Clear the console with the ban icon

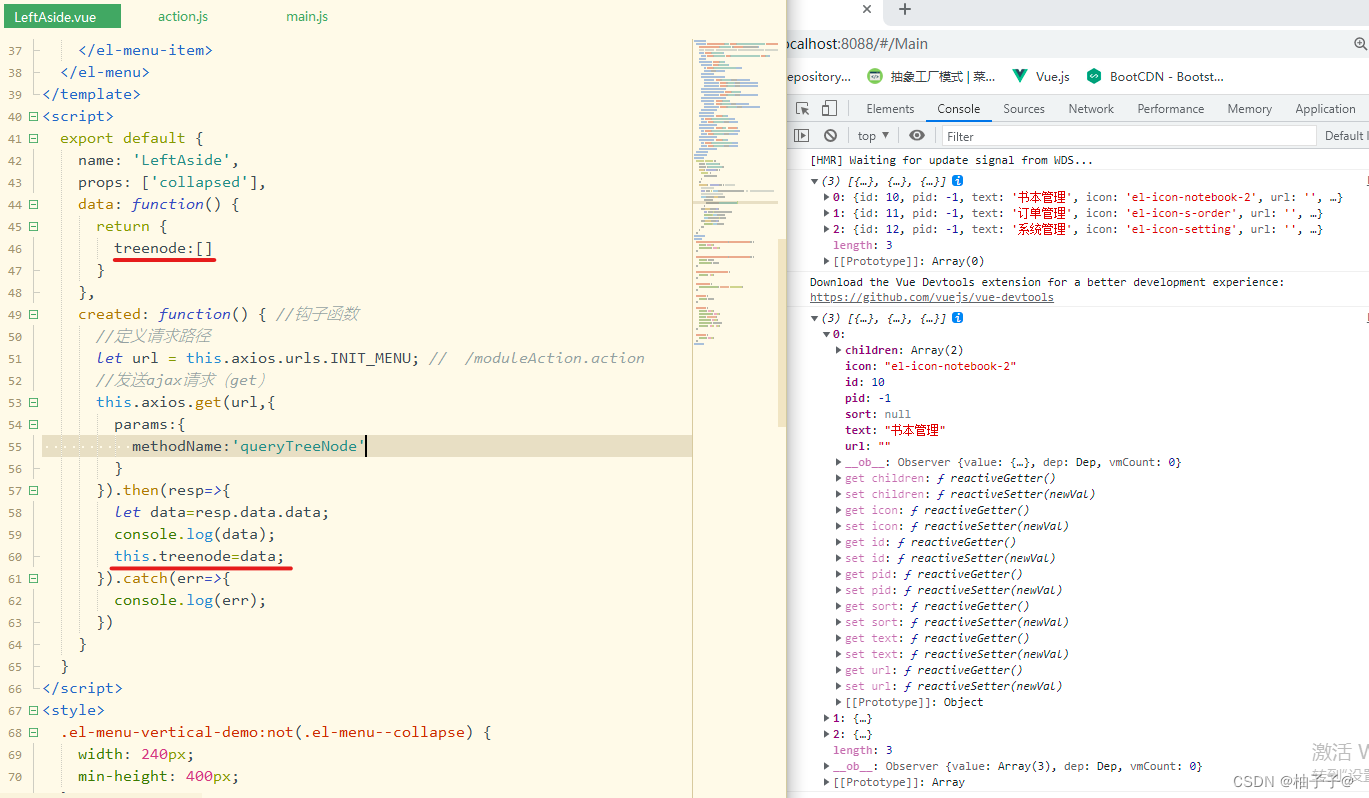point(830,136)
